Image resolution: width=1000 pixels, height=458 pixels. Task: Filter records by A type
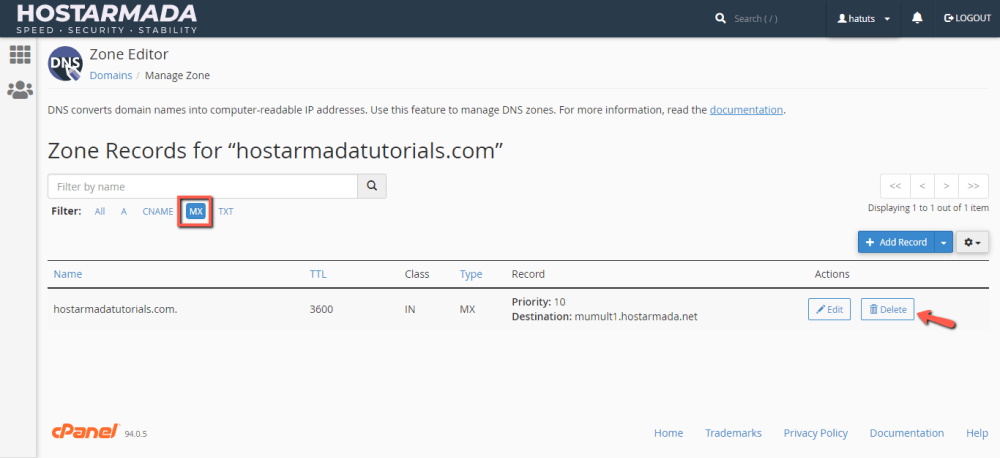pyautogui.click(x=124, y=212)
